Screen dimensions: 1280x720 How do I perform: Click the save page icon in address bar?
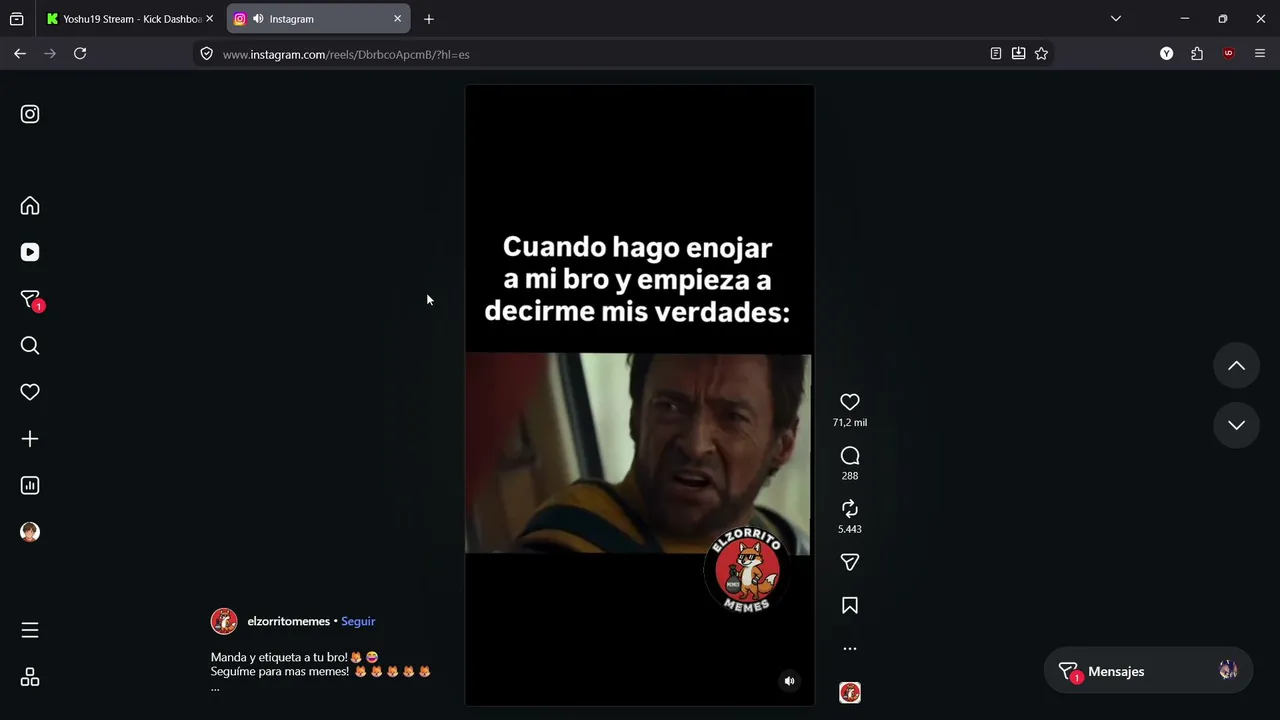(1019, 54)
